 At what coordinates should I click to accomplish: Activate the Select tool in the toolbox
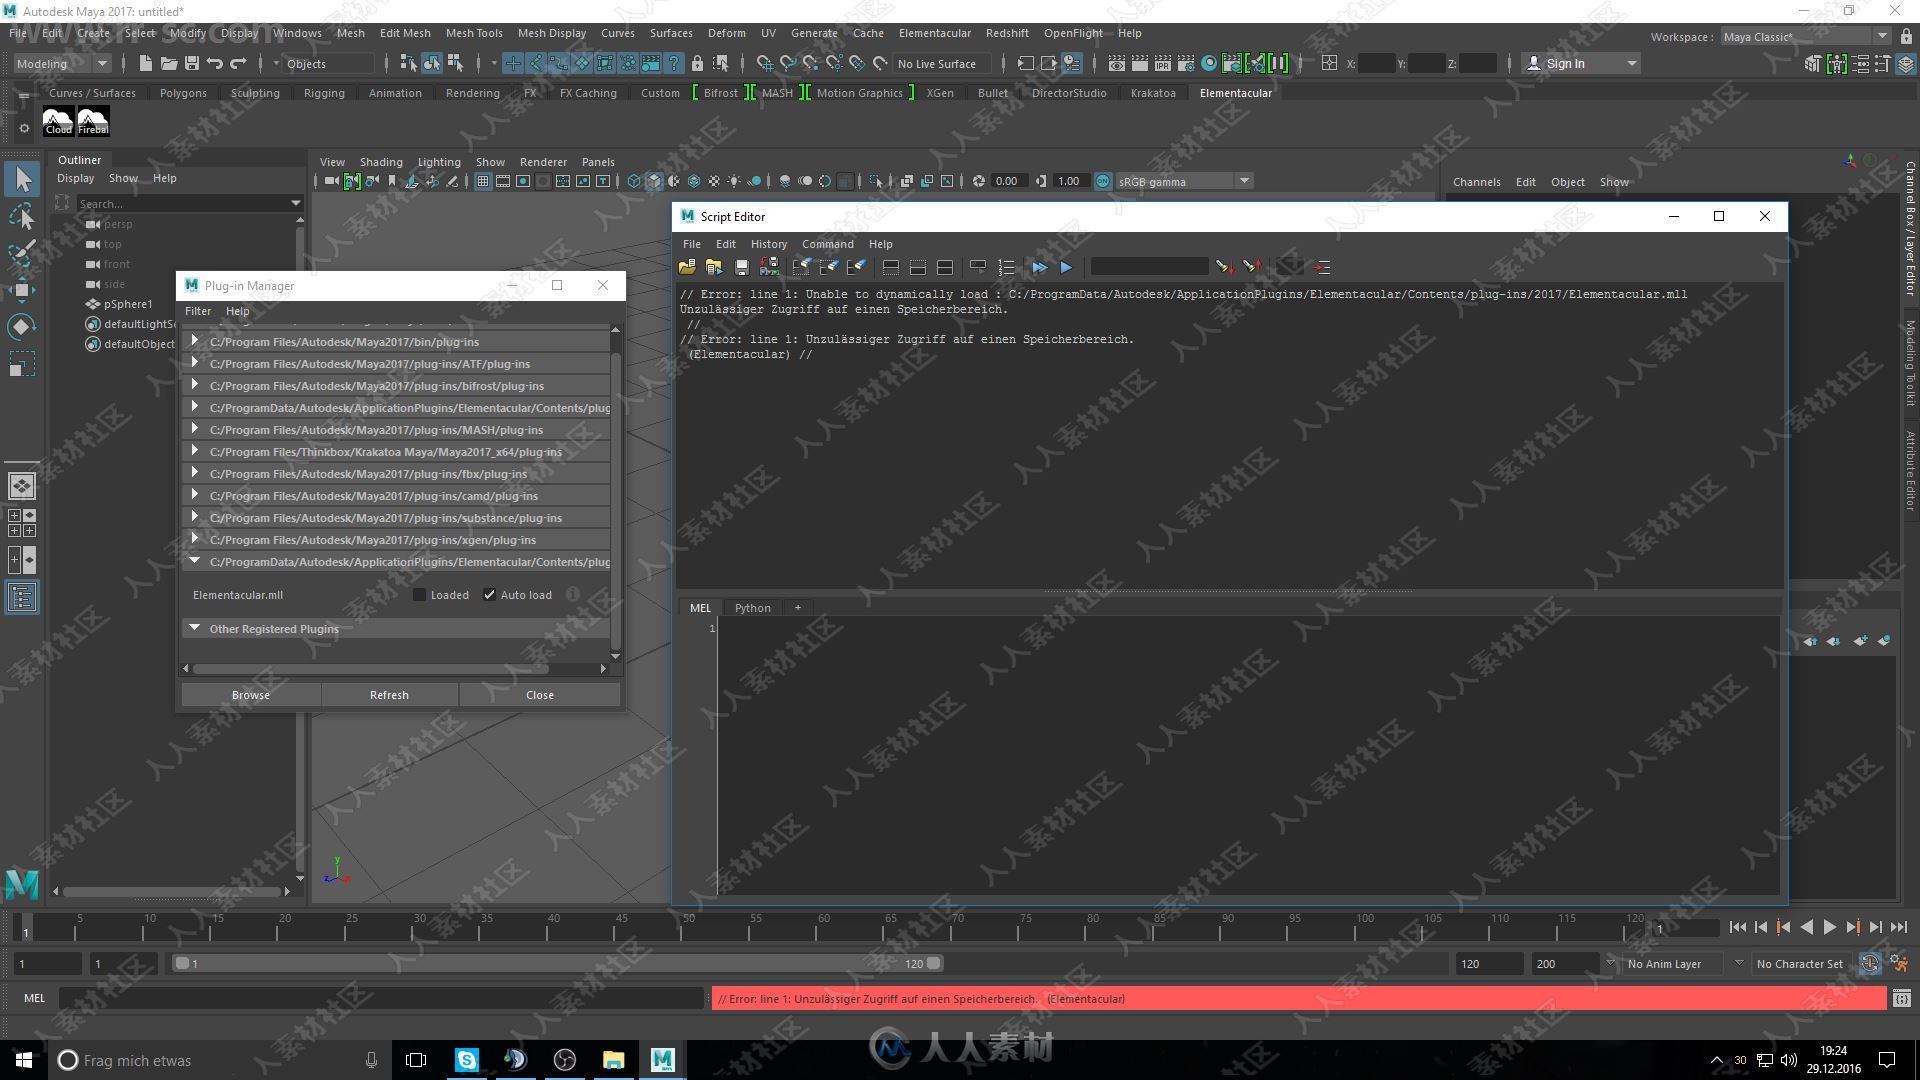point(22,180)
